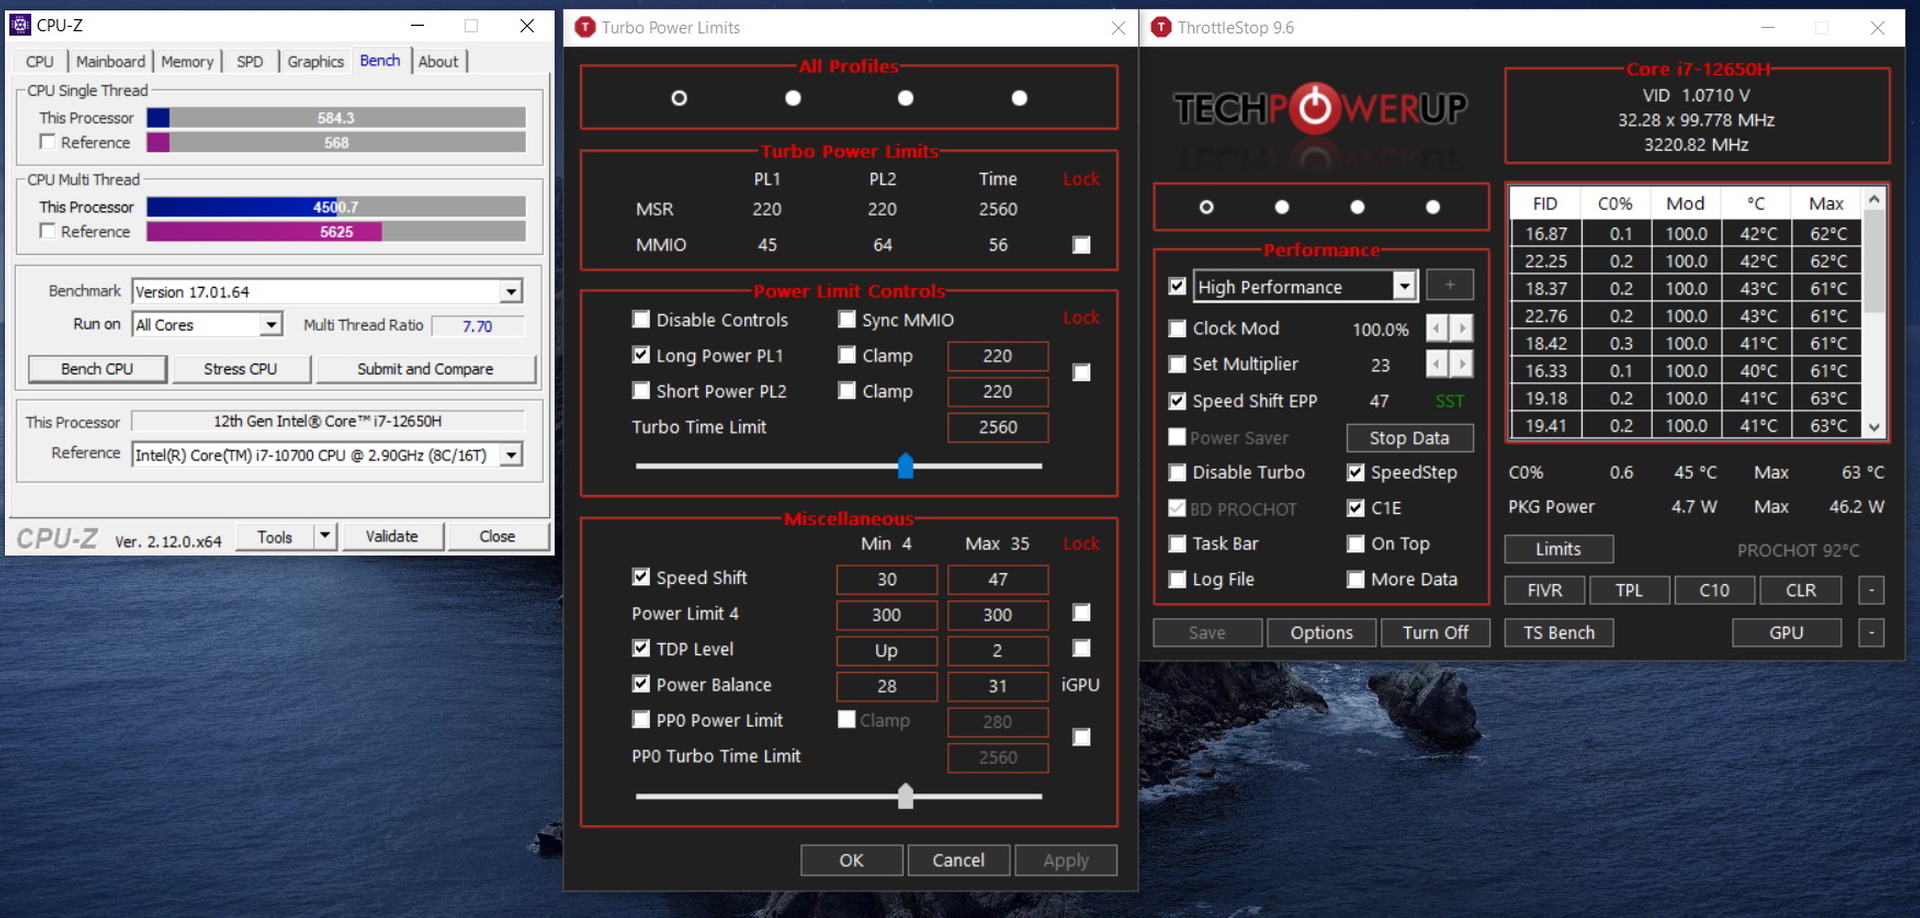
Task: Click the TDP Level Up button field
Action: pos(887,650)
